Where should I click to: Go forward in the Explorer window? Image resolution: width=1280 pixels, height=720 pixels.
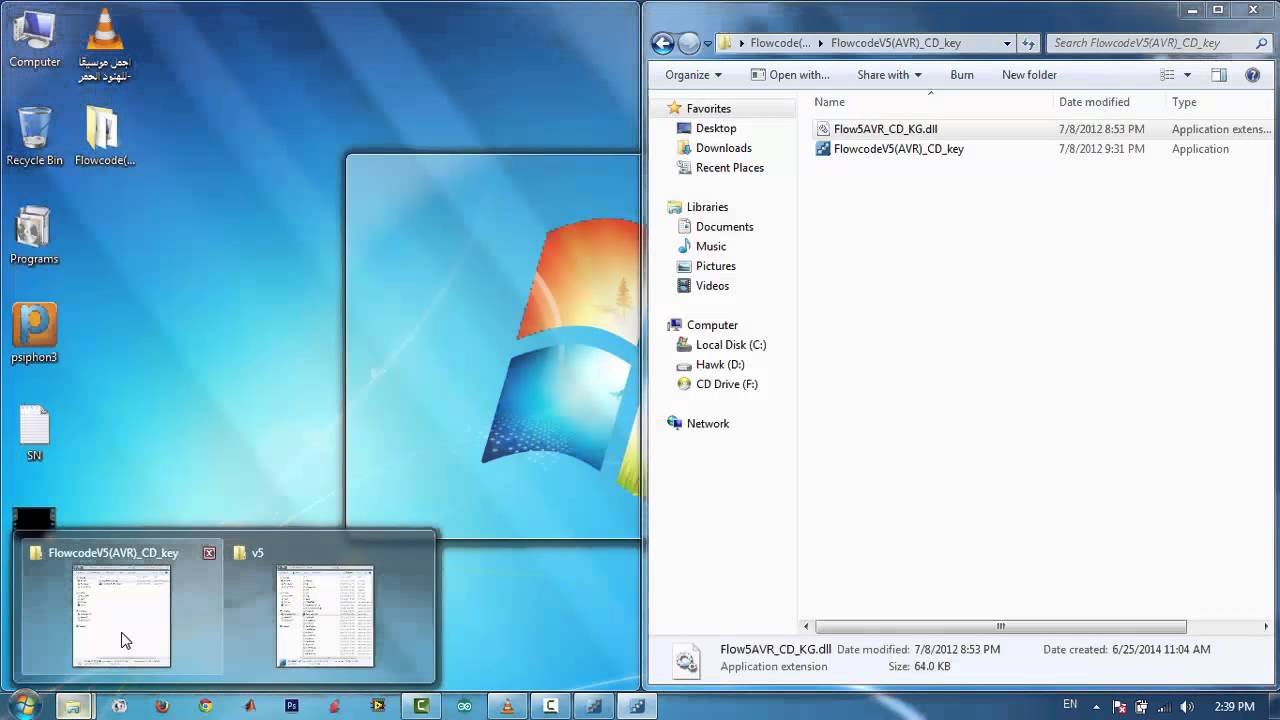(689, 43)
